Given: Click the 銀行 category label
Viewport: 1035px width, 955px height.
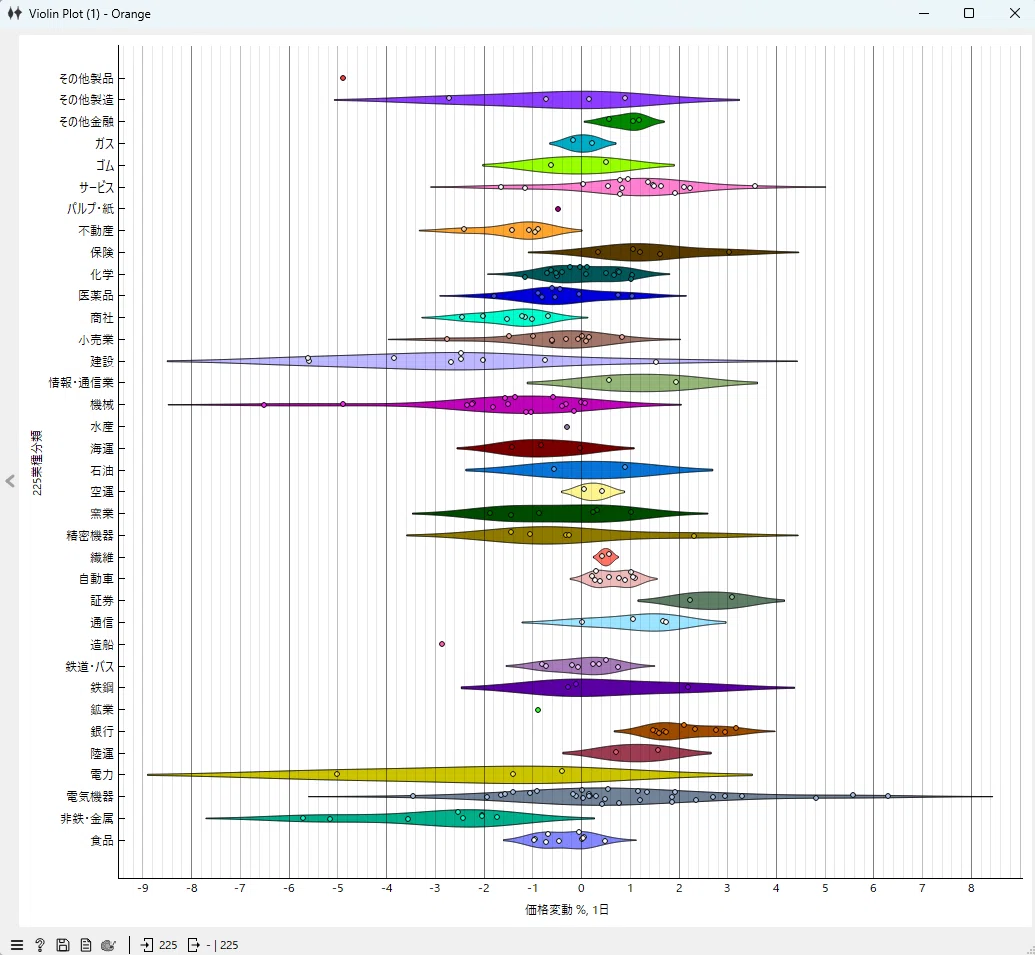Looking at the screenshot, I should tap(102, 731).
